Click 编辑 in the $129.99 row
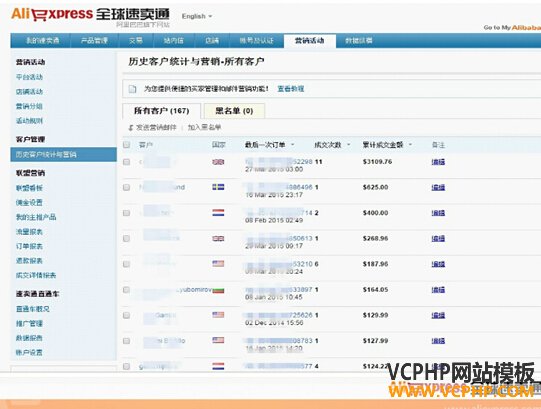 [x=438, y=315]
